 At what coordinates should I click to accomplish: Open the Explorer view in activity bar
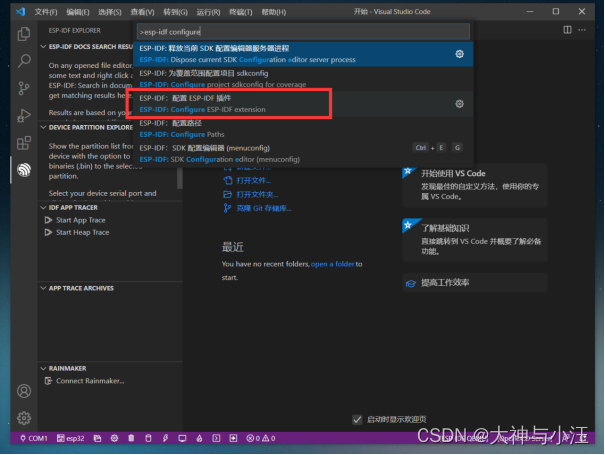24,34
